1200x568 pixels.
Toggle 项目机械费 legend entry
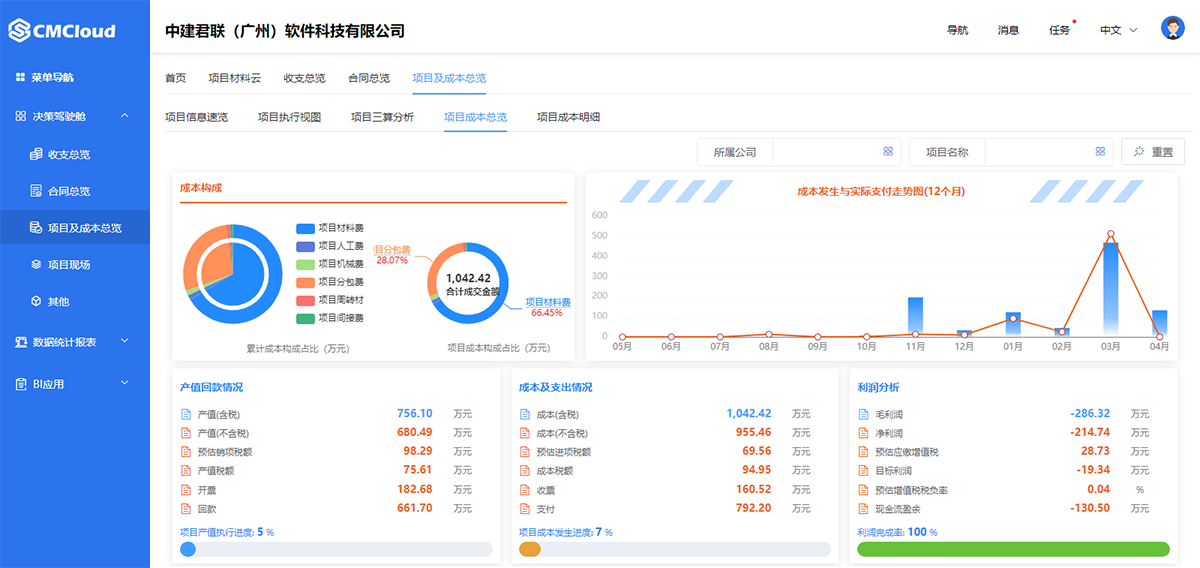point(330,264)
